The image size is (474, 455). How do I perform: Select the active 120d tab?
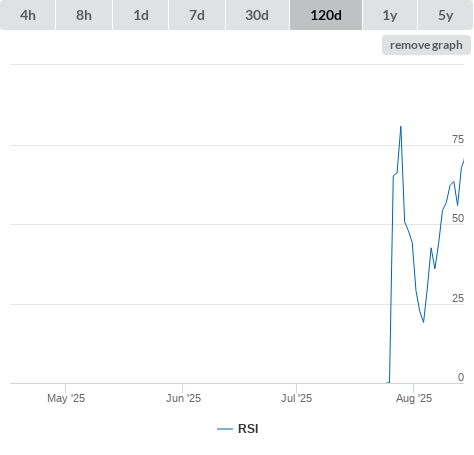pos(326,15)
